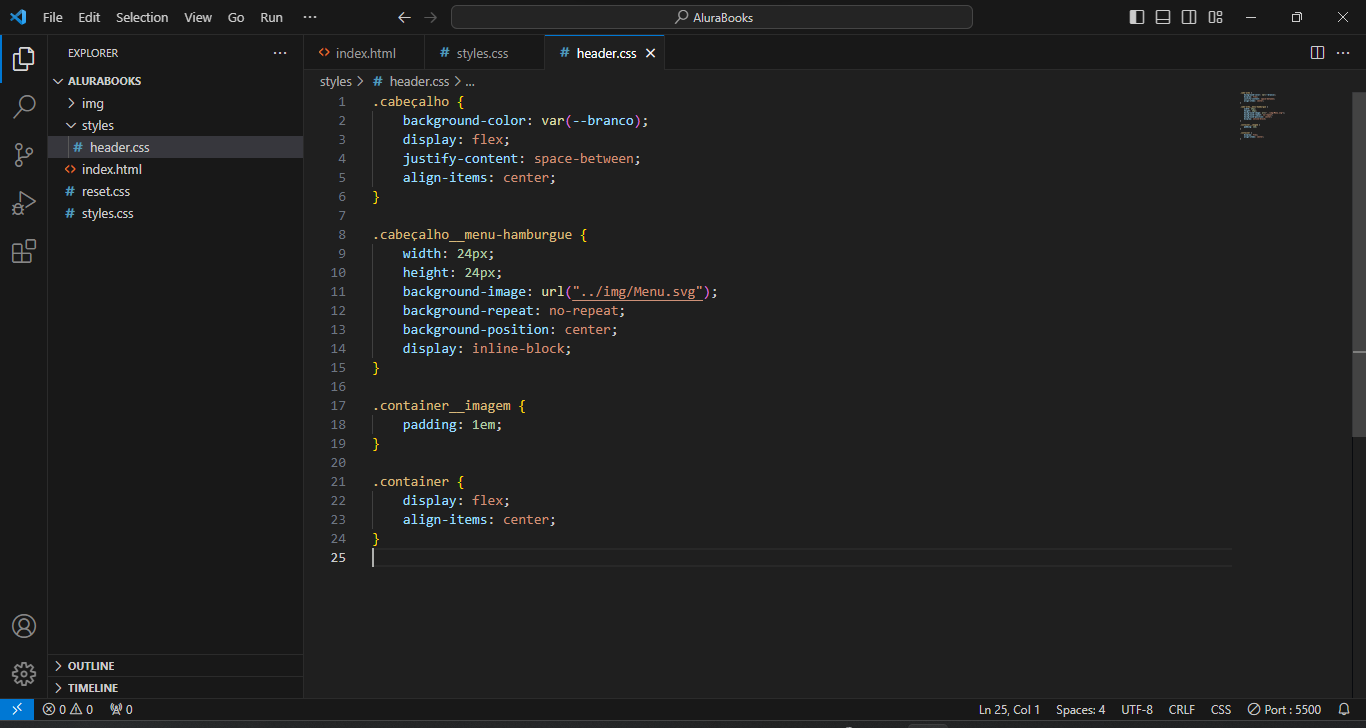Collapse the styles folder

175,125
